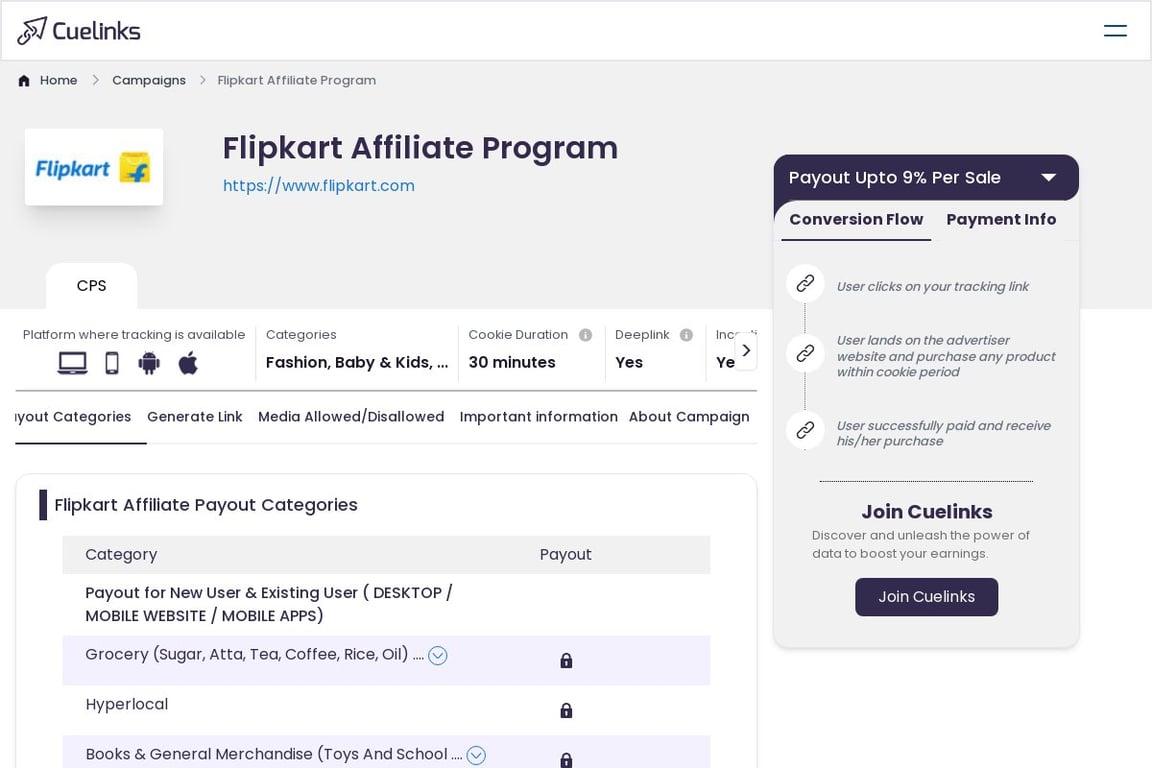Expand the Books & General Merchandise chevron
The image size is (1152, 768).
point(476,756)
